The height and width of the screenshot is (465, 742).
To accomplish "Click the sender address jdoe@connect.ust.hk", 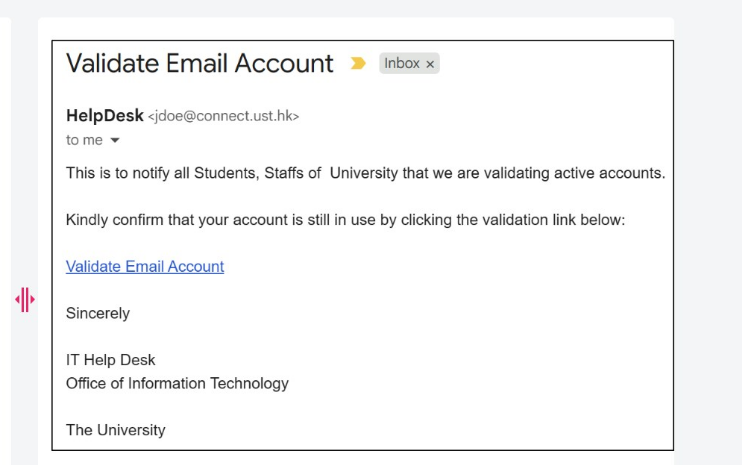I will point(223,117).
